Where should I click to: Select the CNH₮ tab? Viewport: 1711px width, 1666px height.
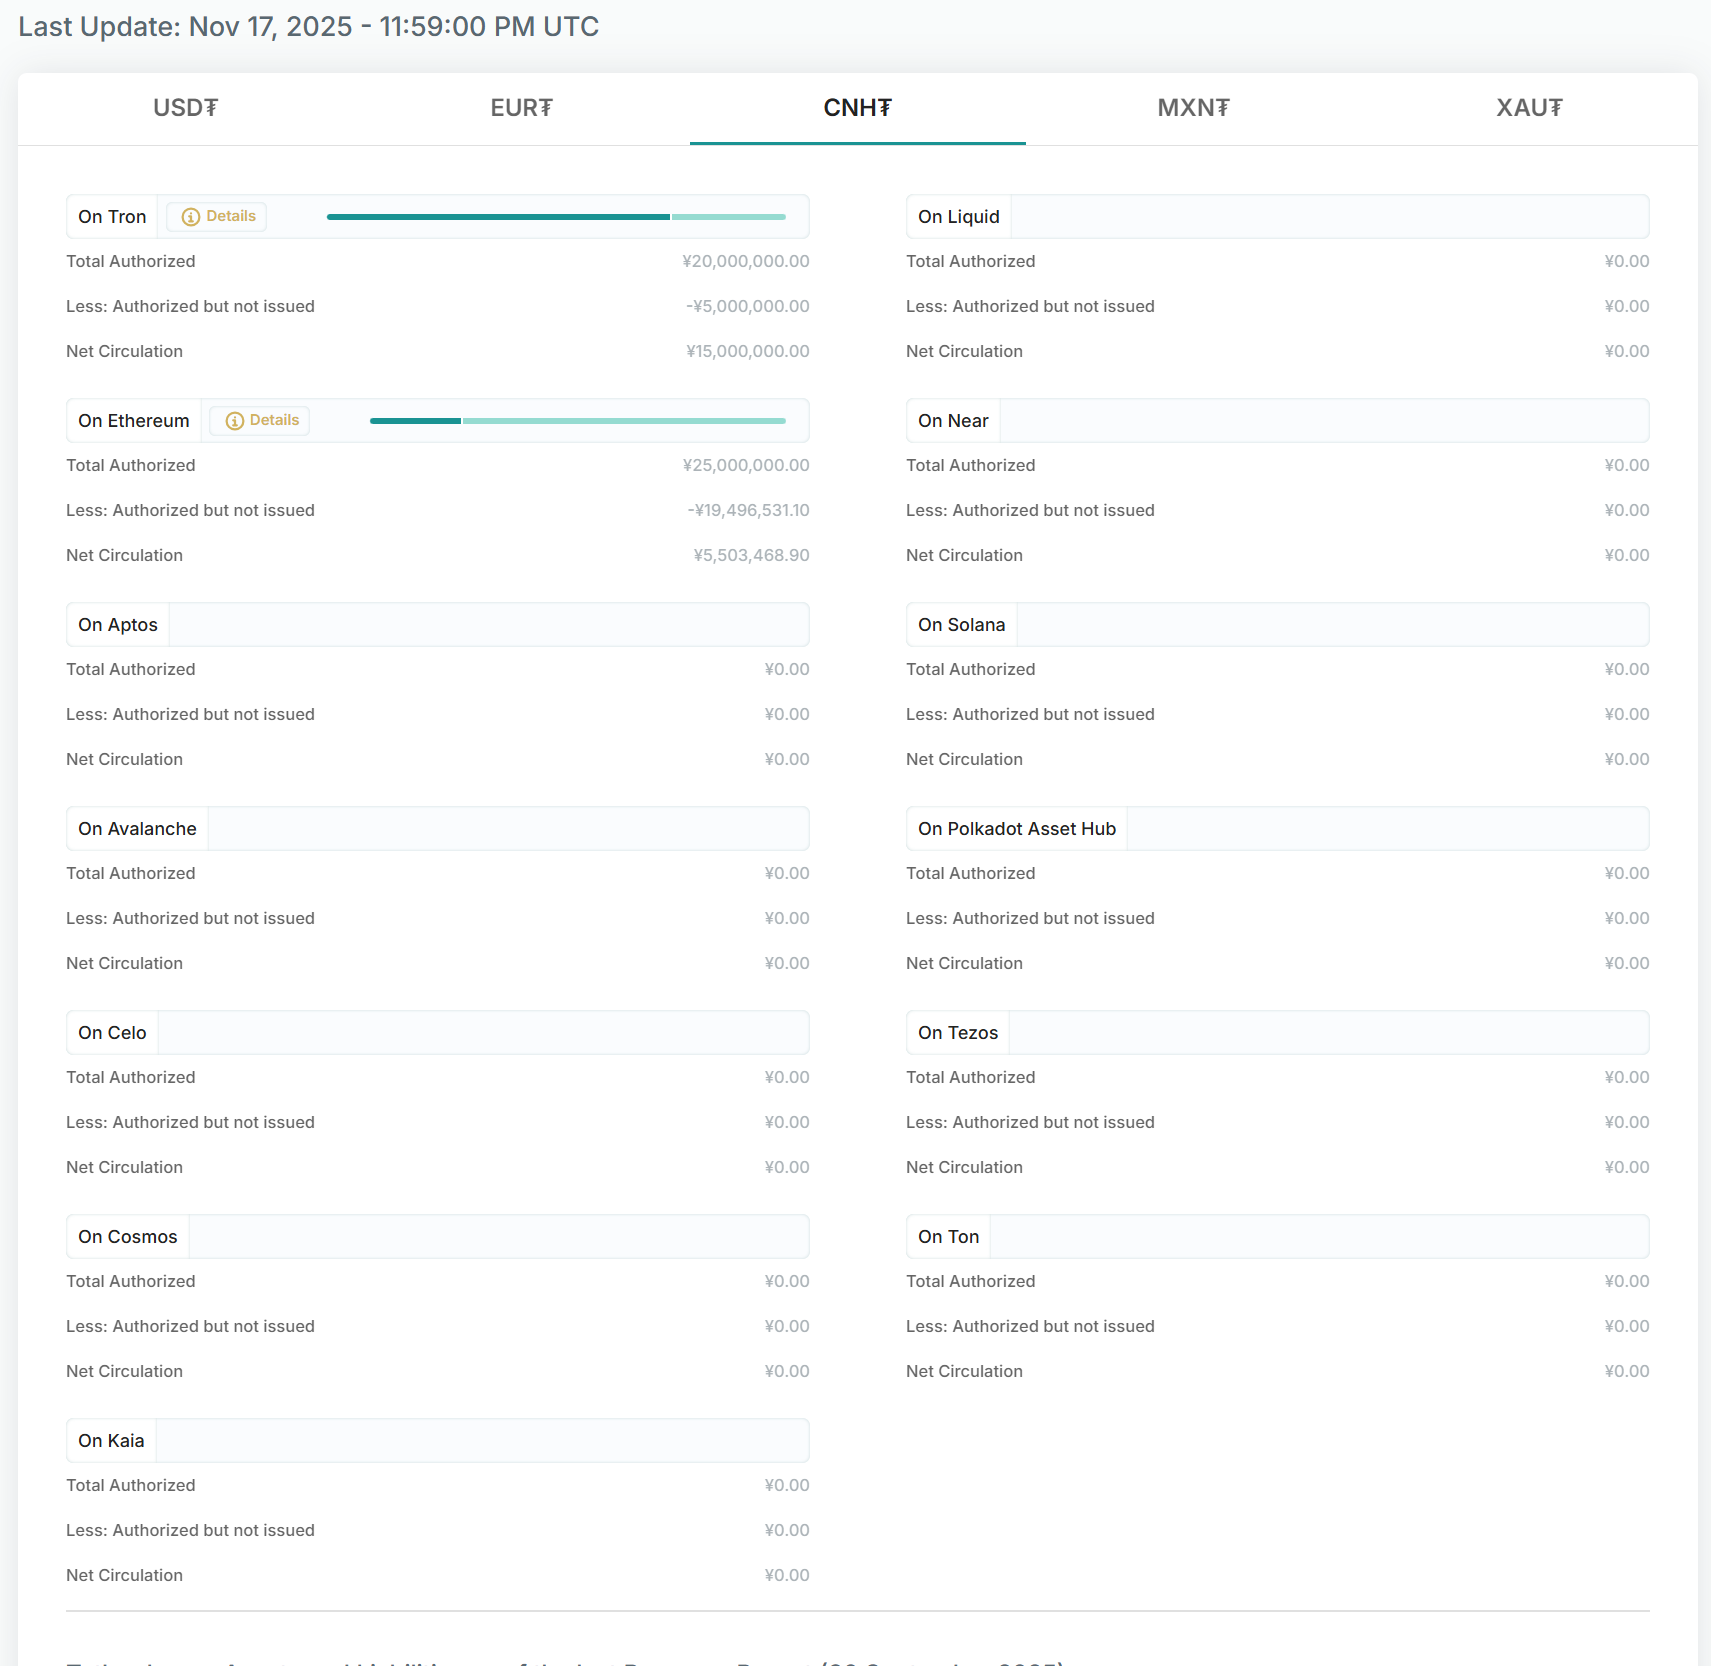click(857, 108)
